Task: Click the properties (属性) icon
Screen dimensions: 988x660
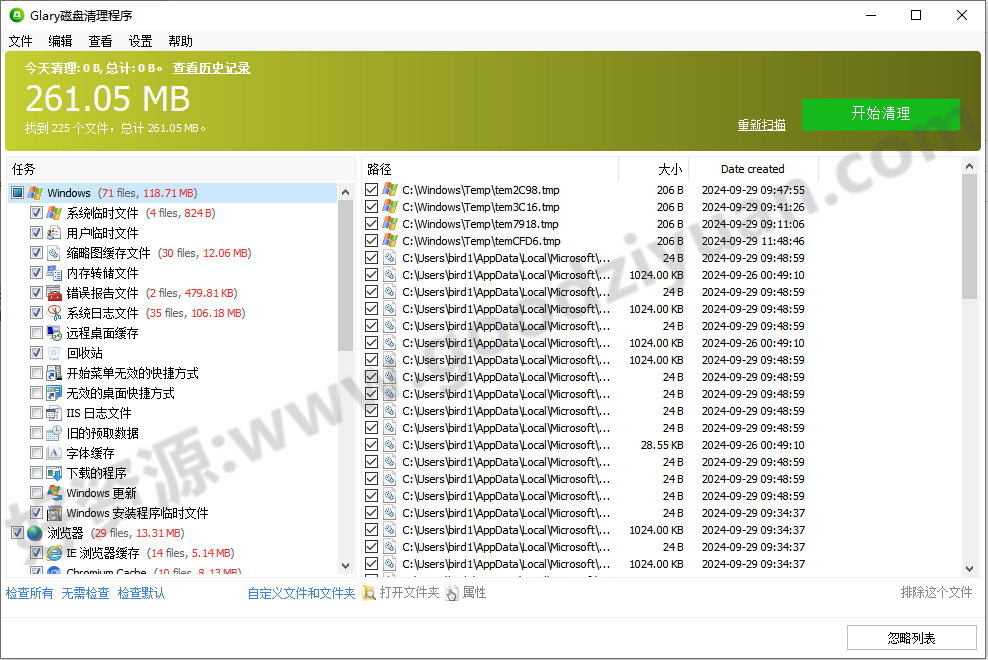Action: [452, 592]
